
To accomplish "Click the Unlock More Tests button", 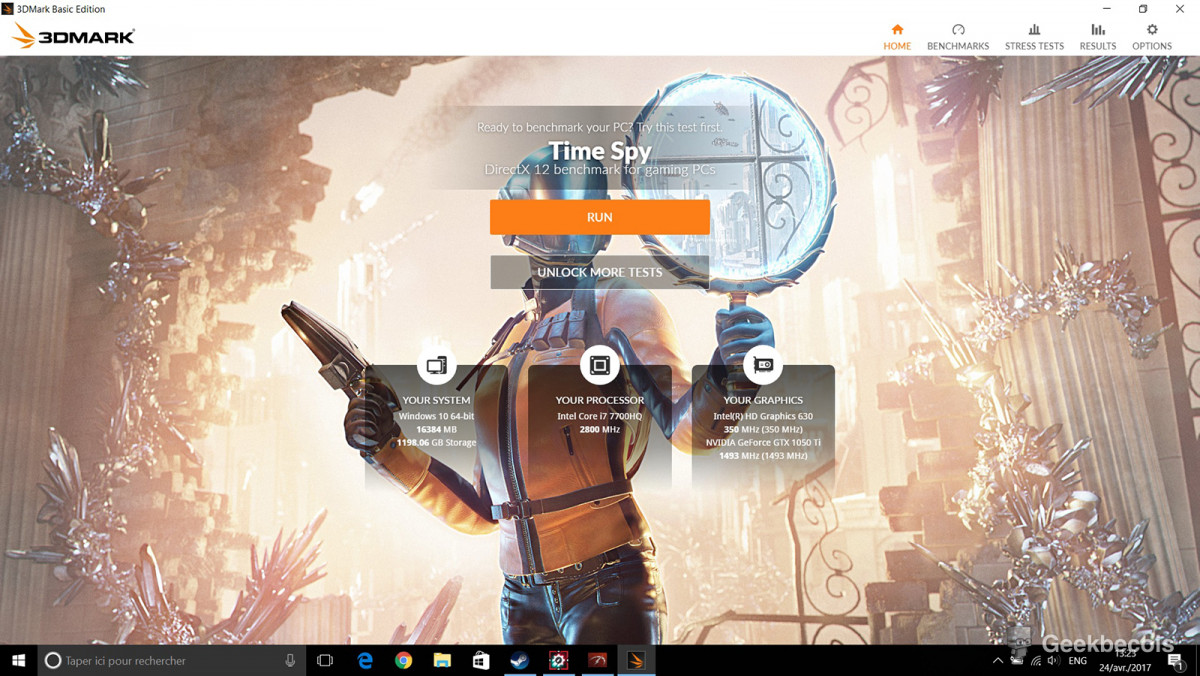I will pyautogui.click(x=599, y=272).
